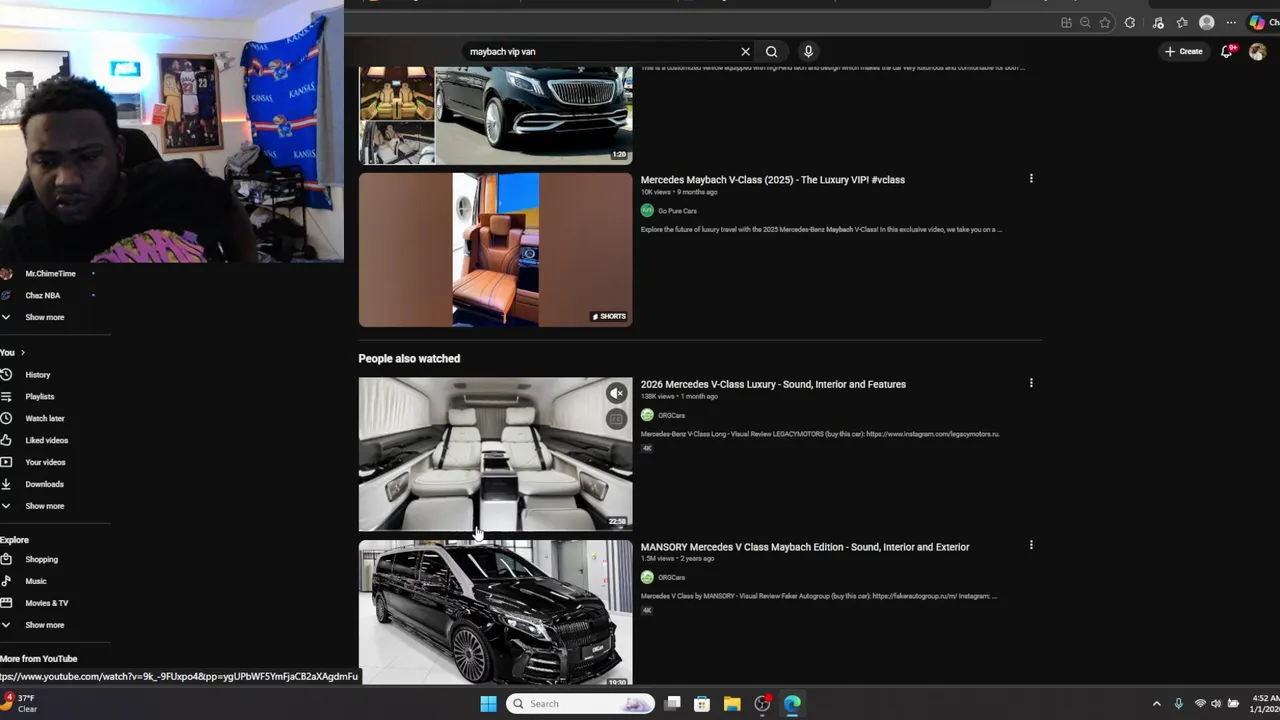The width and height of the screenshot is (1280, 720).
Task: Open the split-screen apps icon in the address bar
Action: [1066, 23]
